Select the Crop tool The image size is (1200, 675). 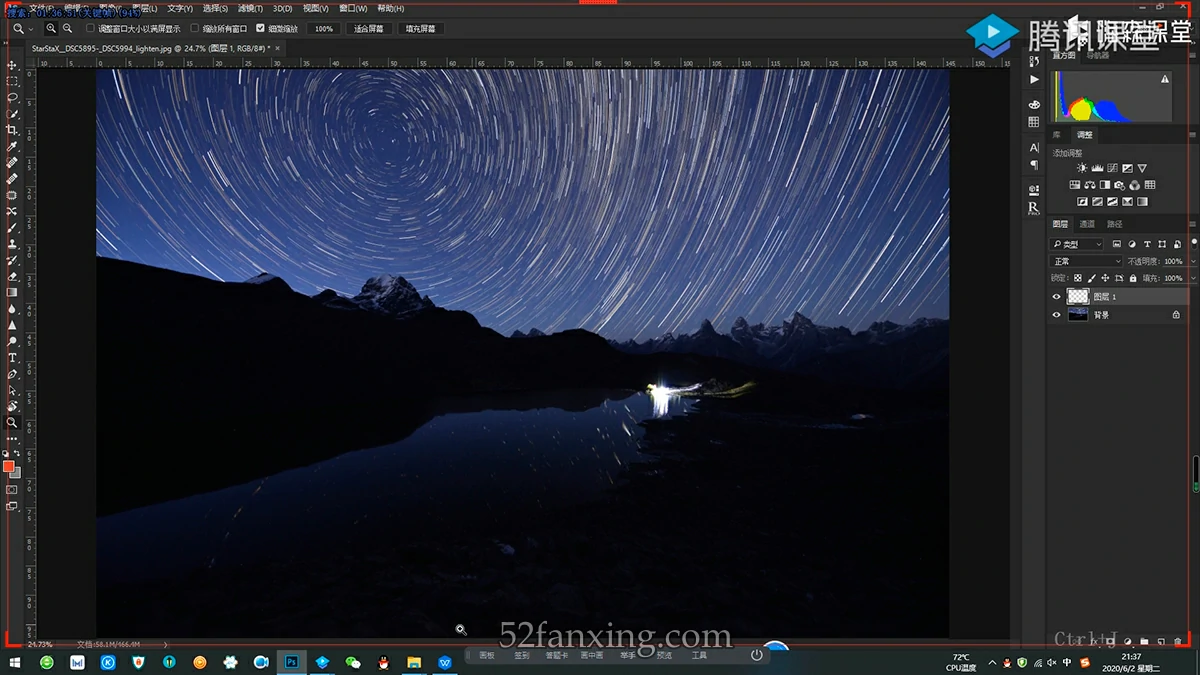[x=12, y=130]
